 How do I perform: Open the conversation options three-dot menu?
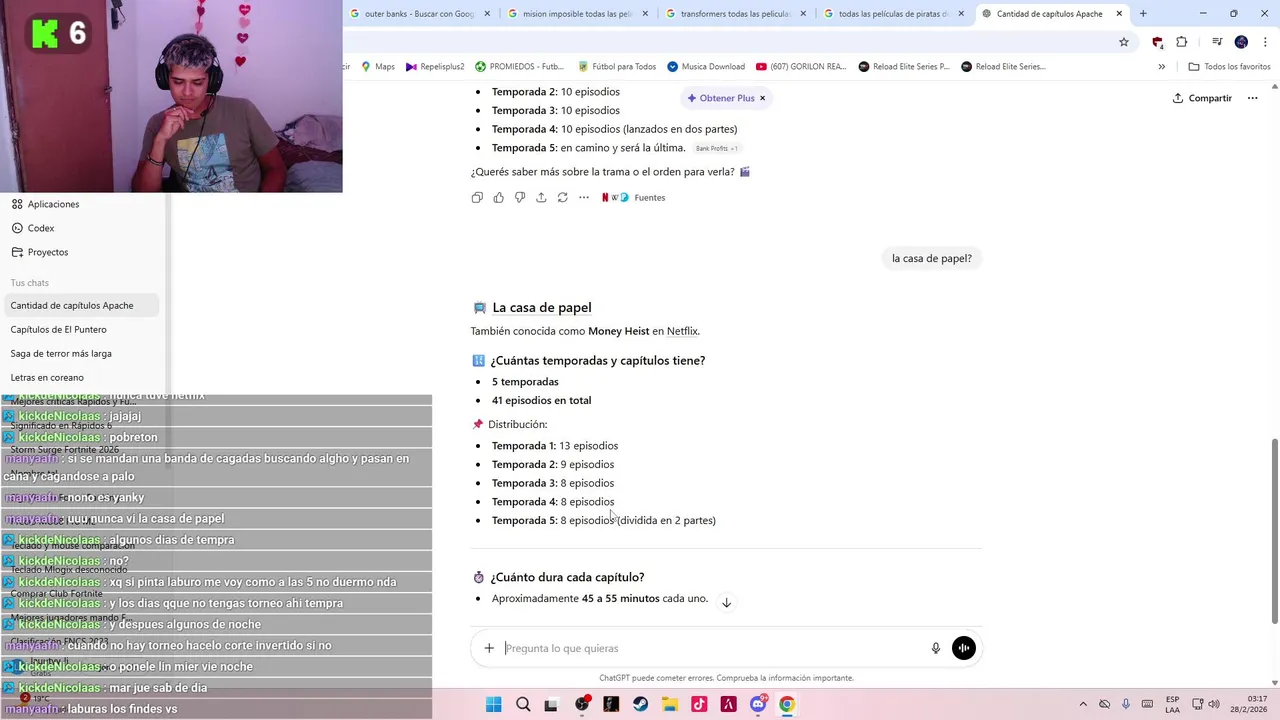point(1252,98)
